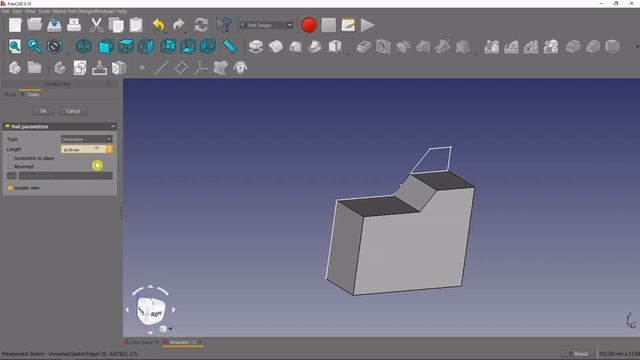Image resolution: width=640 pixels, height=360 pixels.
Task: Click the Fit all zoom icon
Action: (15, 47)
